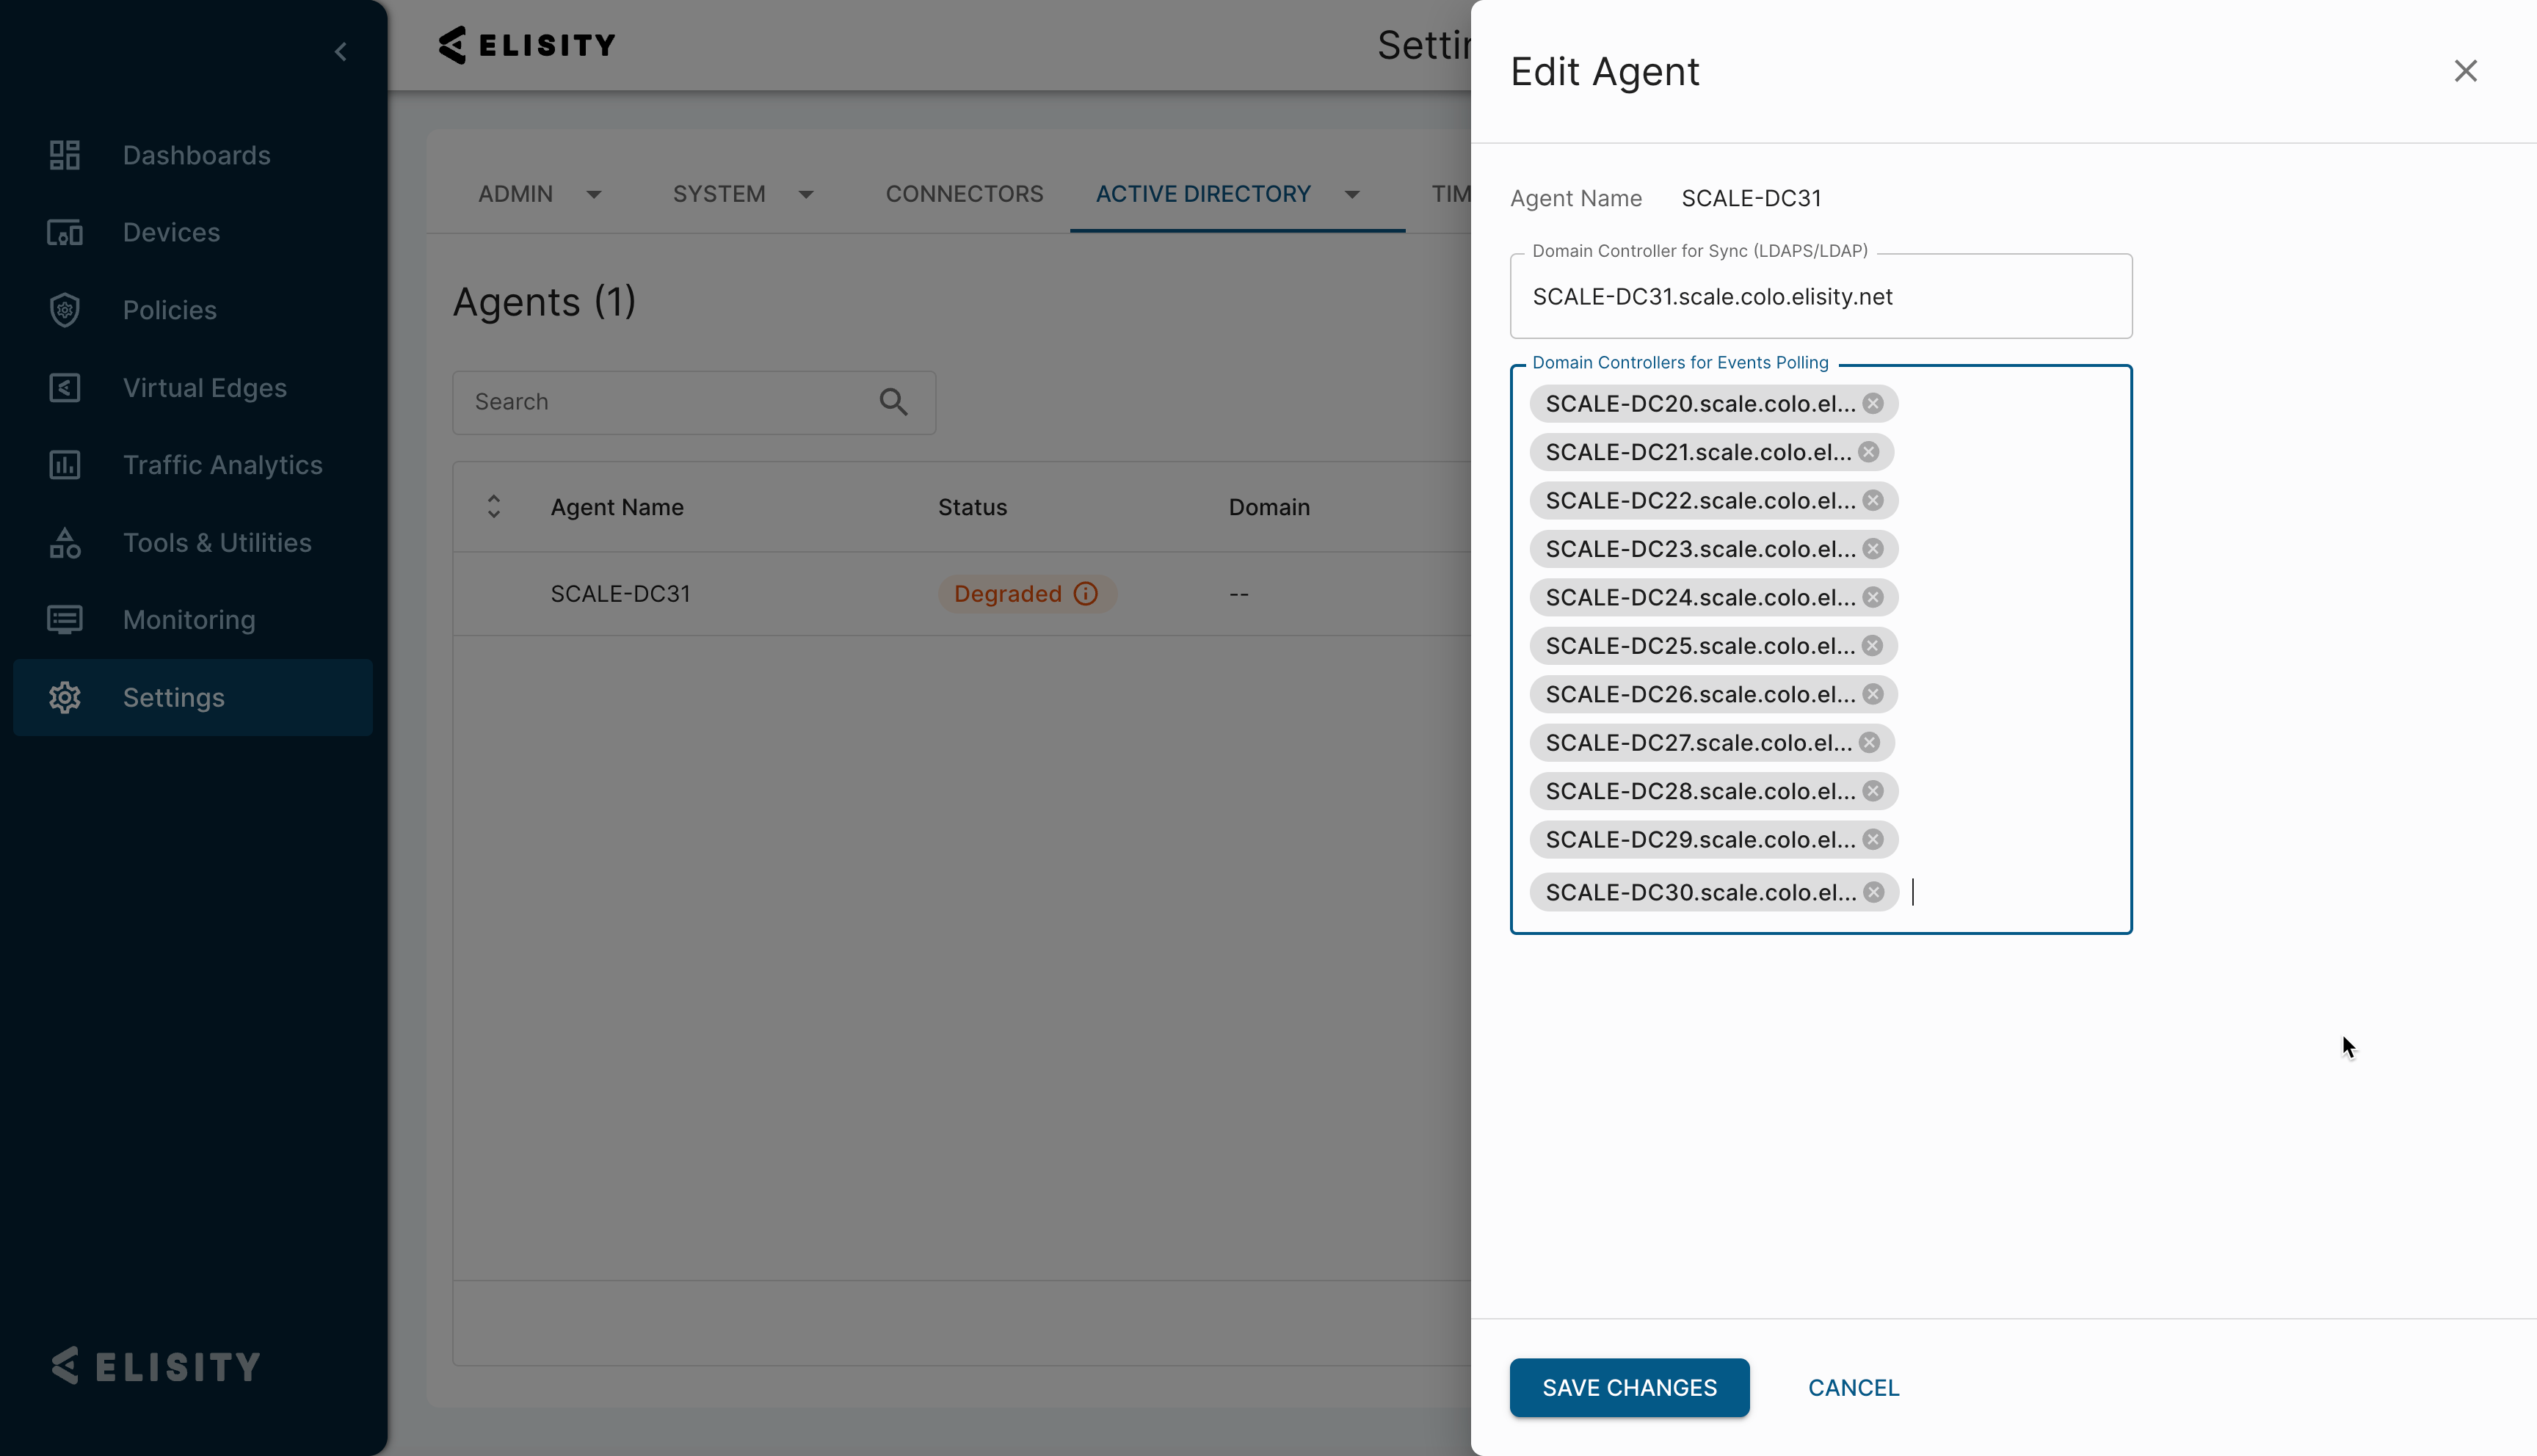Open Dashboards from the sidebar
Viewport: 2537px width, 1456px height.
(196, 155)
